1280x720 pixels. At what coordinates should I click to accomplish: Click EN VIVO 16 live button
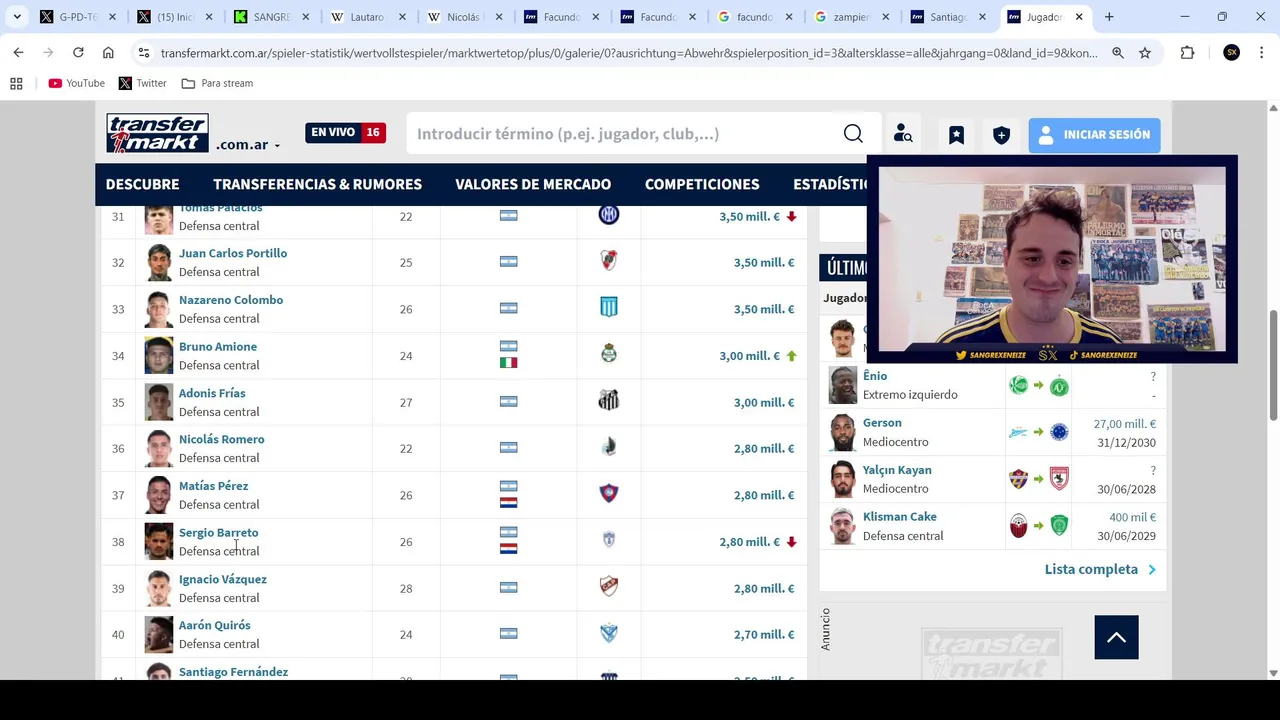click(x=346, y=132)
